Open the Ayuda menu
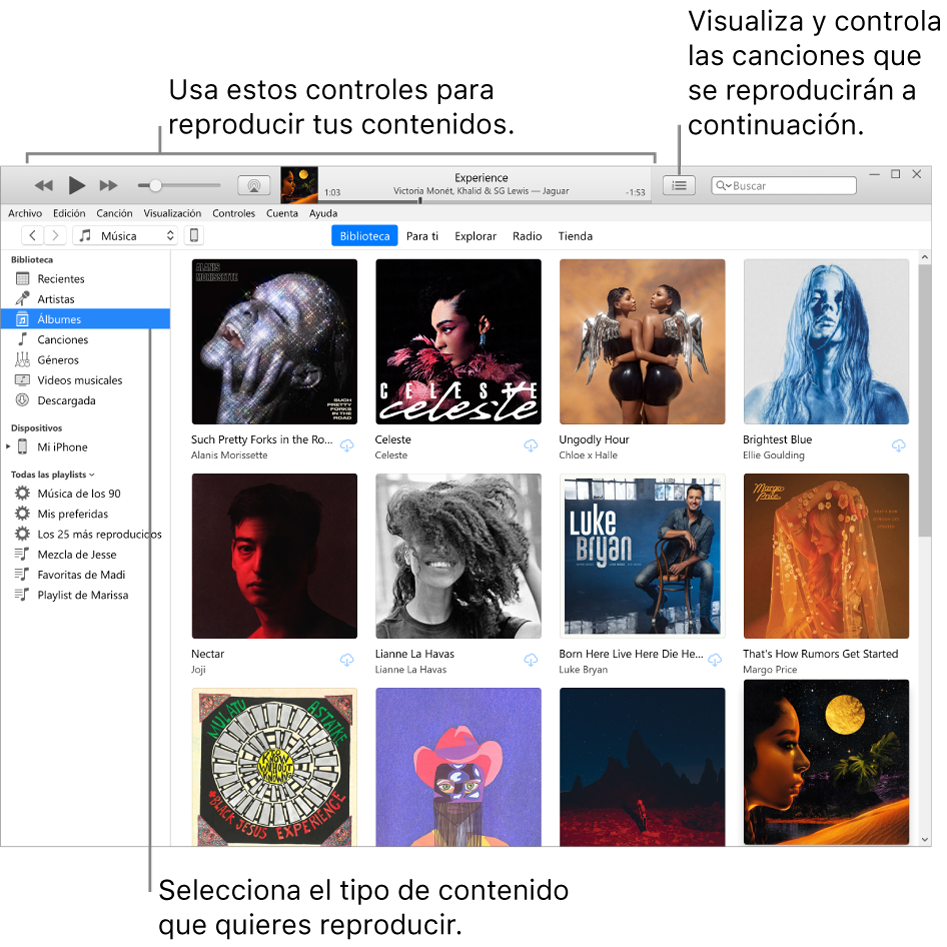 tap(323, 213)
